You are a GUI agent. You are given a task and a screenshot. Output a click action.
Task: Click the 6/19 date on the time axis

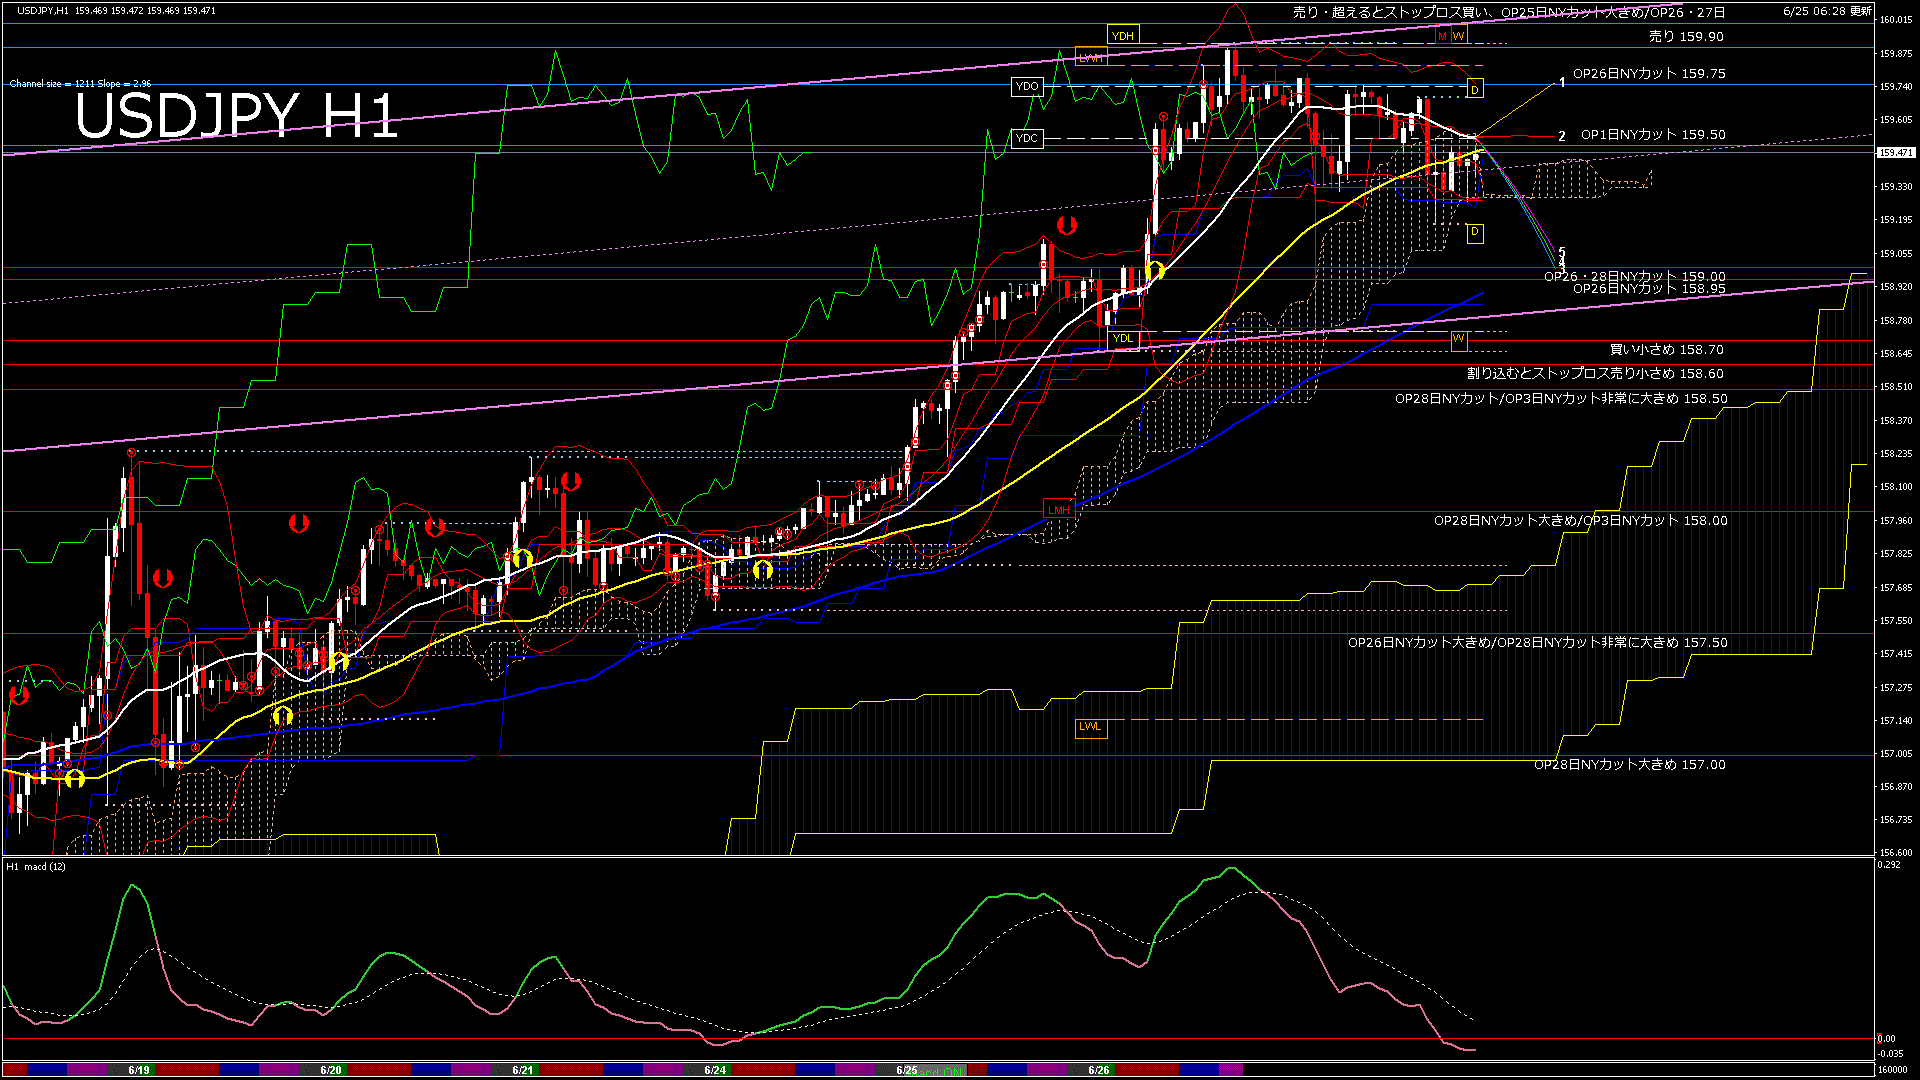[139, 1070]
